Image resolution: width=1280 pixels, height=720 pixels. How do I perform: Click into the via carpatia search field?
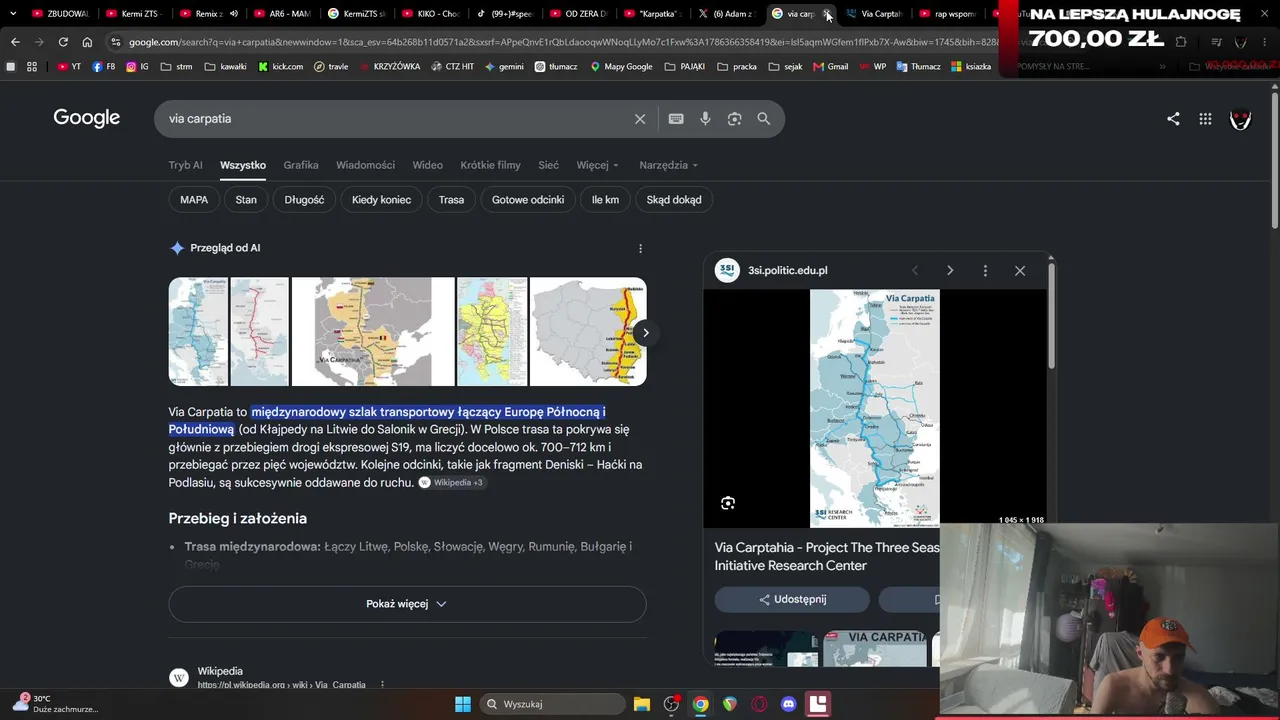tap(398, 119)
